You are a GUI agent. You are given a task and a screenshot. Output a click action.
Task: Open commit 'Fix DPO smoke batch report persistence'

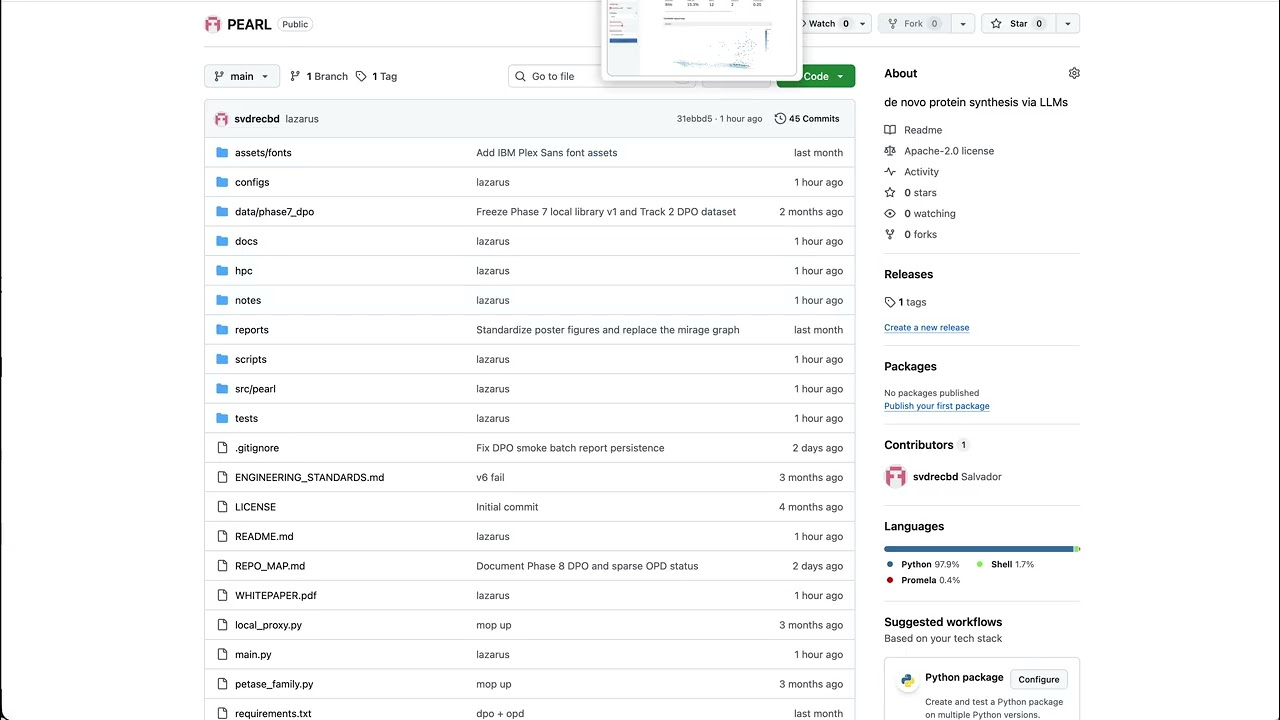pyautogui.click(x=570, y=448)
